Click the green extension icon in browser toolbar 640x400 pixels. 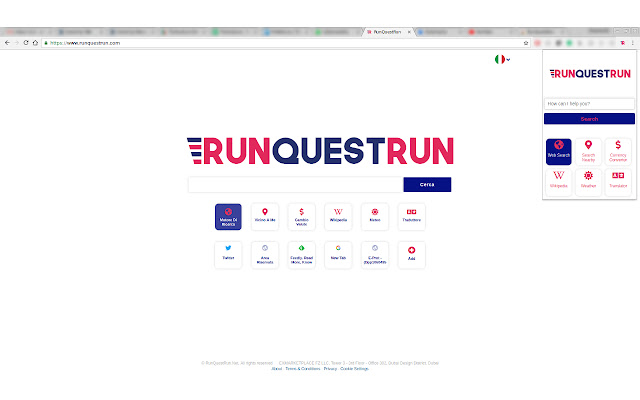(569, 43)
